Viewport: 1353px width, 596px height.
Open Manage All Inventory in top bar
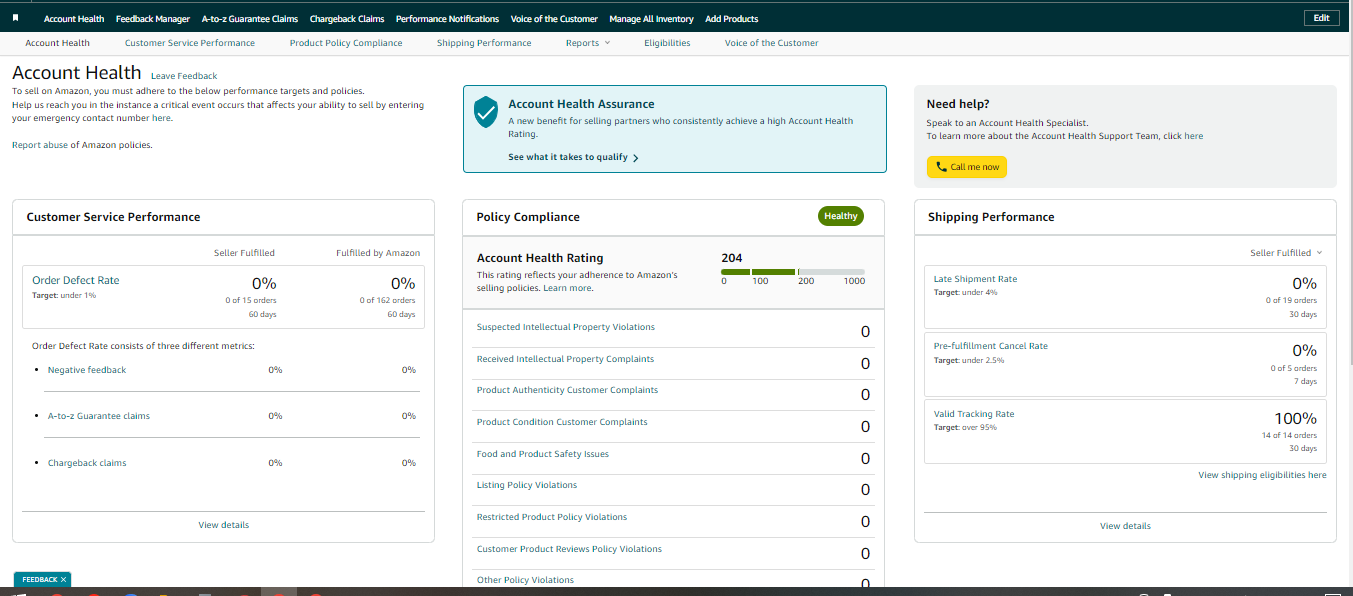(651, 19)
